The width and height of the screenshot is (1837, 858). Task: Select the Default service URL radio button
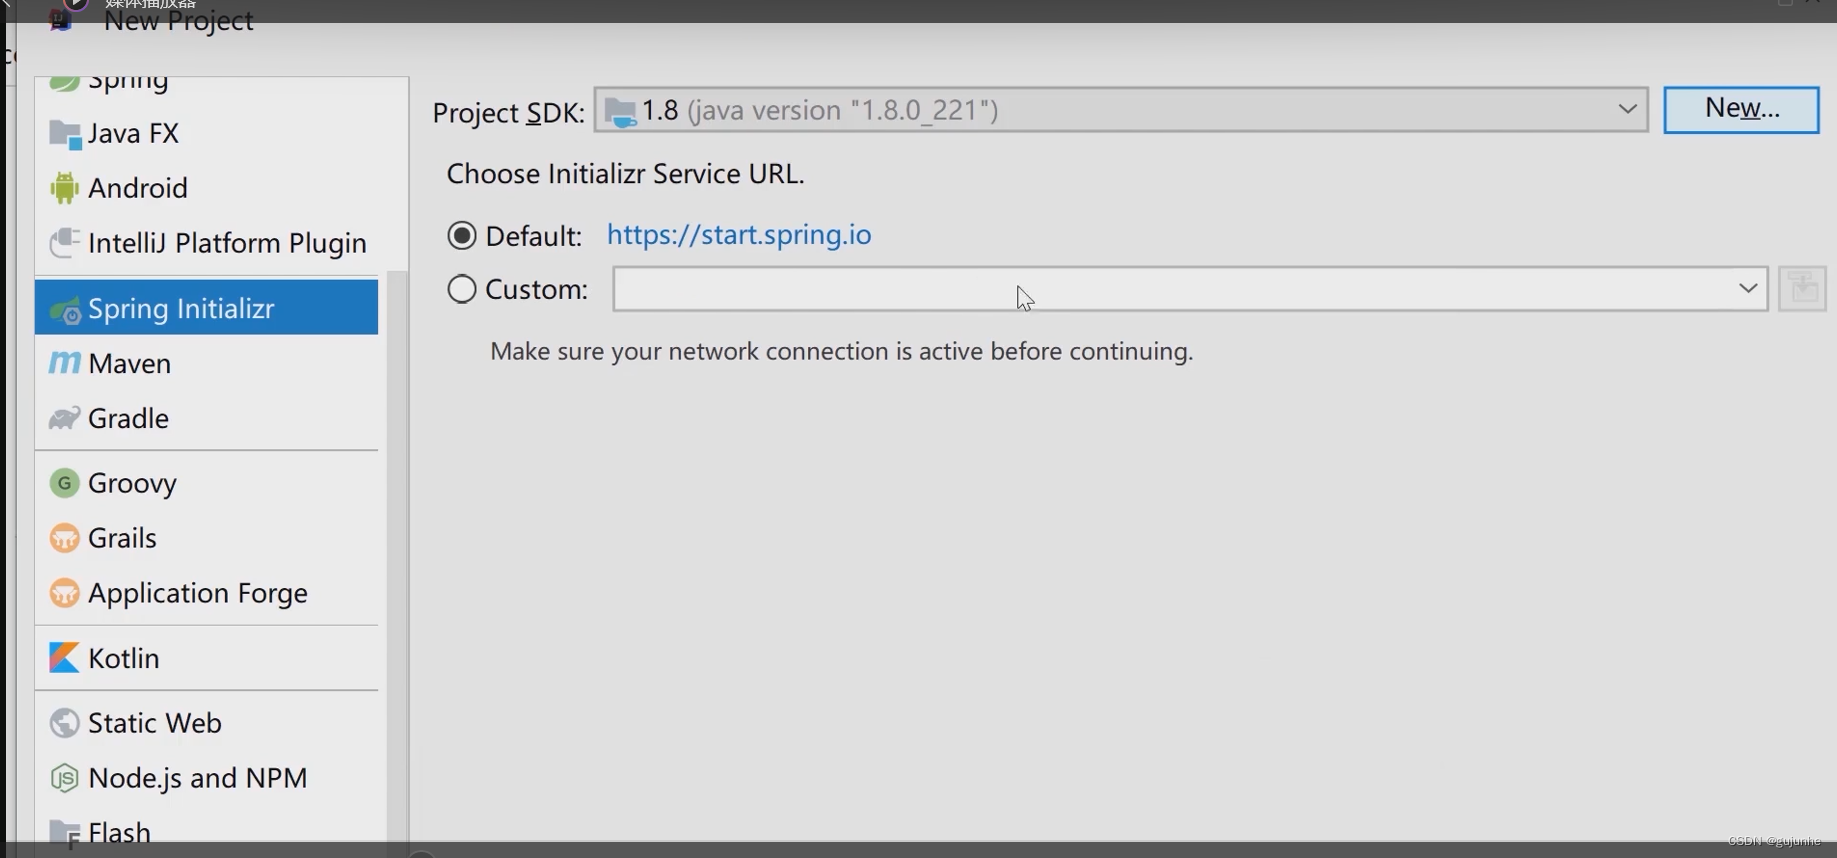pyautogui.click(x=462, y=235)
